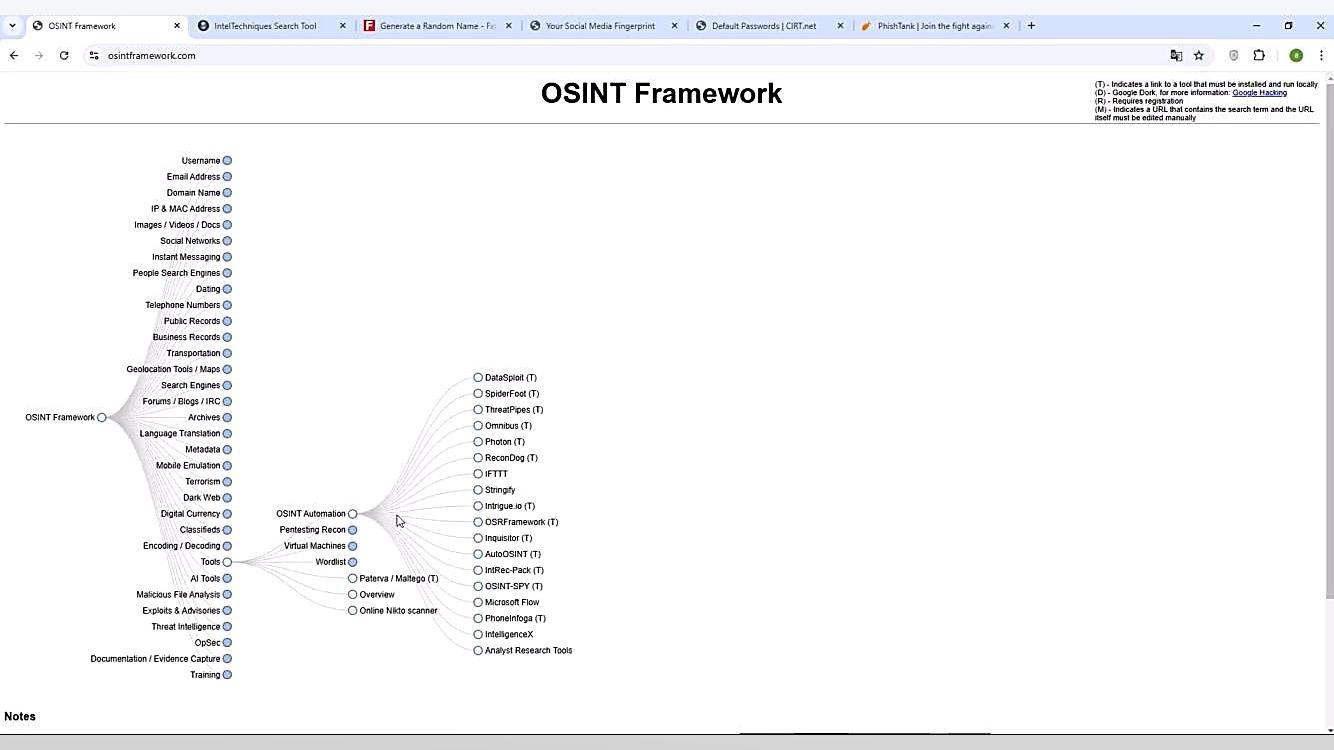This screenshot has height=750, width=1334.
Task: Collapse the Tools node
Action: (x=227, y=562)
